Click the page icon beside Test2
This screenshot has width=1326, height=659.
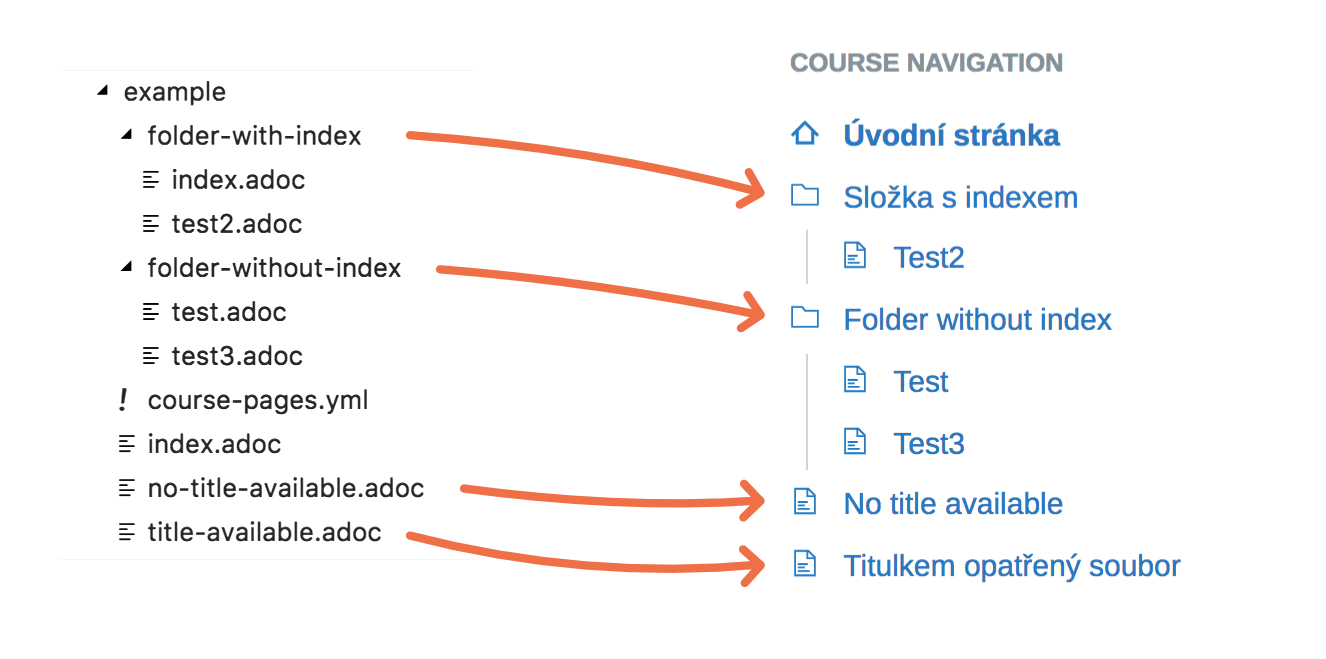(854, 256)
